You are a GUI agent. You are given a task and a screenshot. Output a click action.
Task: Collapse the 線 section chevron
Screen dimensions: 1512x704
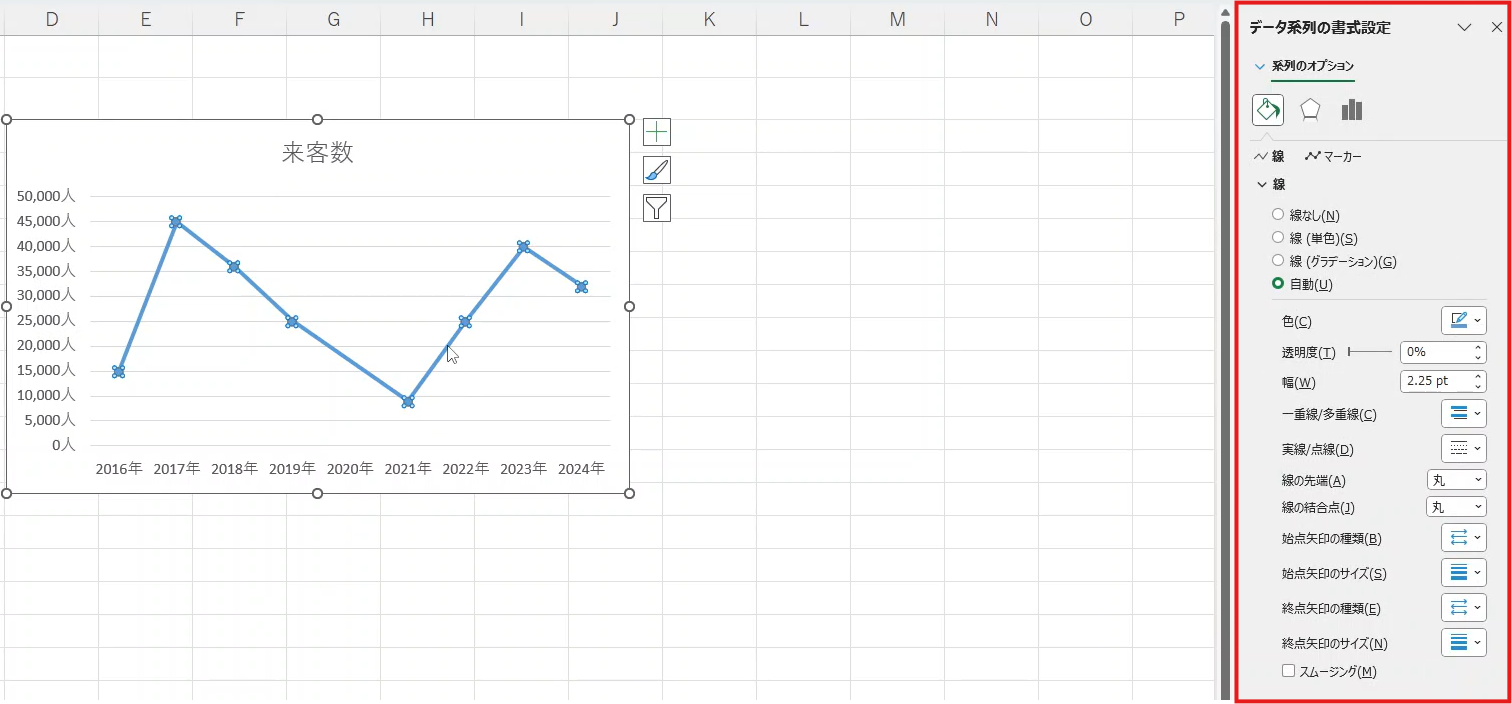(x=1262, y=185)
